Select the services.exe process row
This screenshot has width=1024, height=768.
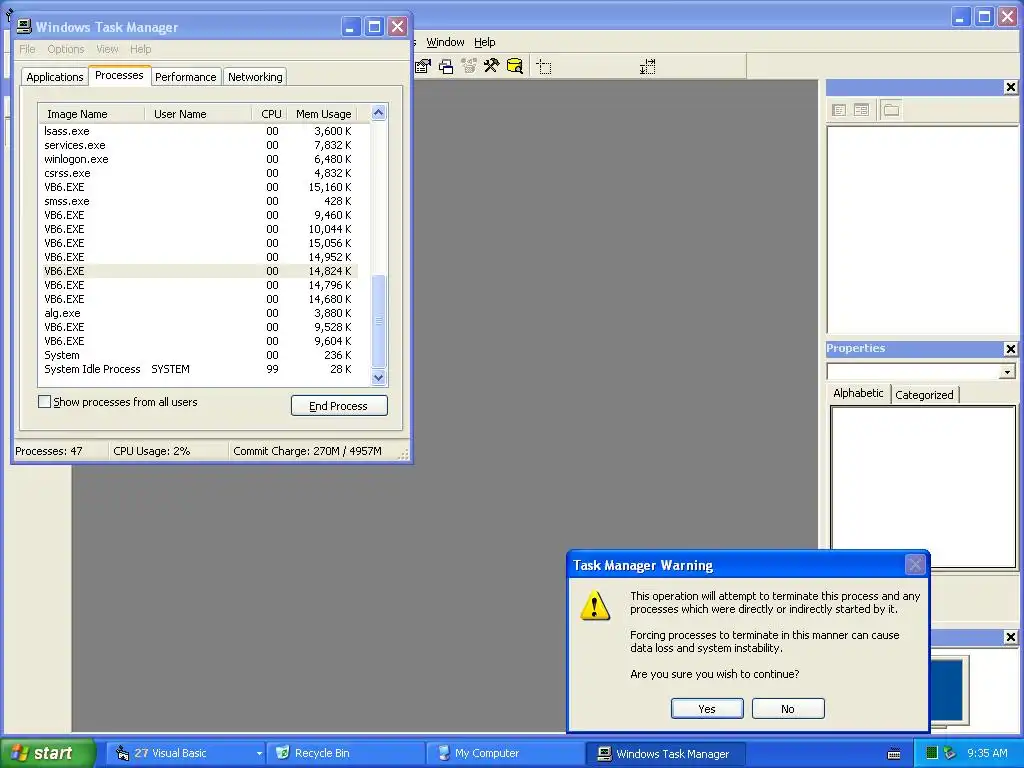pyautogui.click(x=199, y=145)
